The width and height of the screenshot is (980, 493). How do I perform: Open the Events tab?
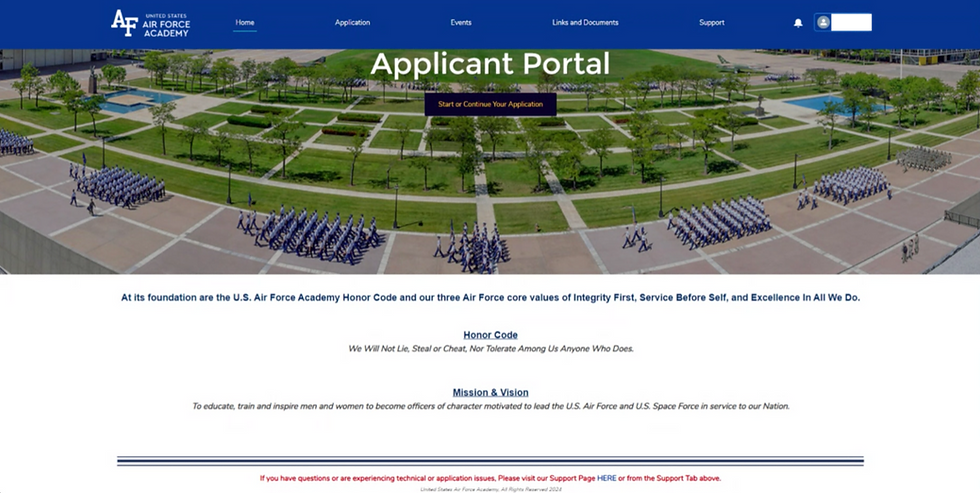point(461,22)
